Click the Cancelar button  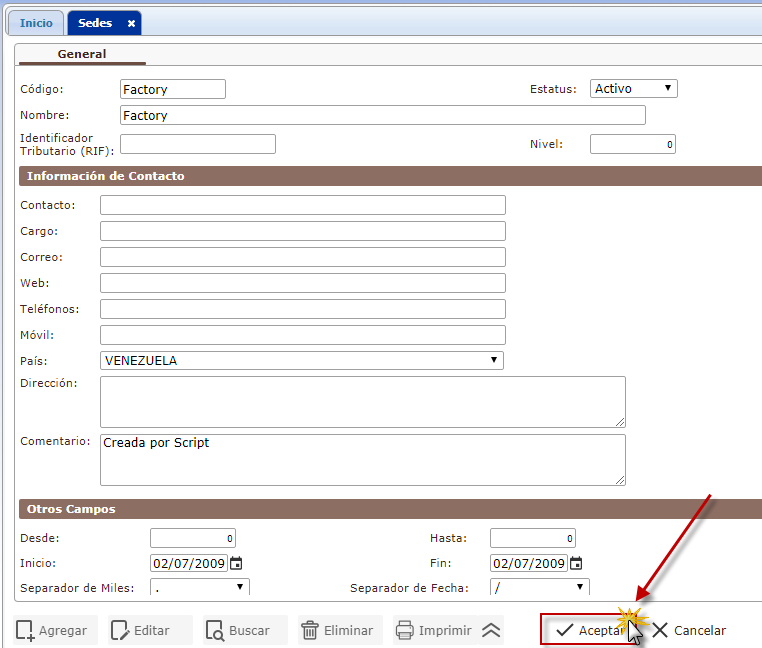coord(689,630)
